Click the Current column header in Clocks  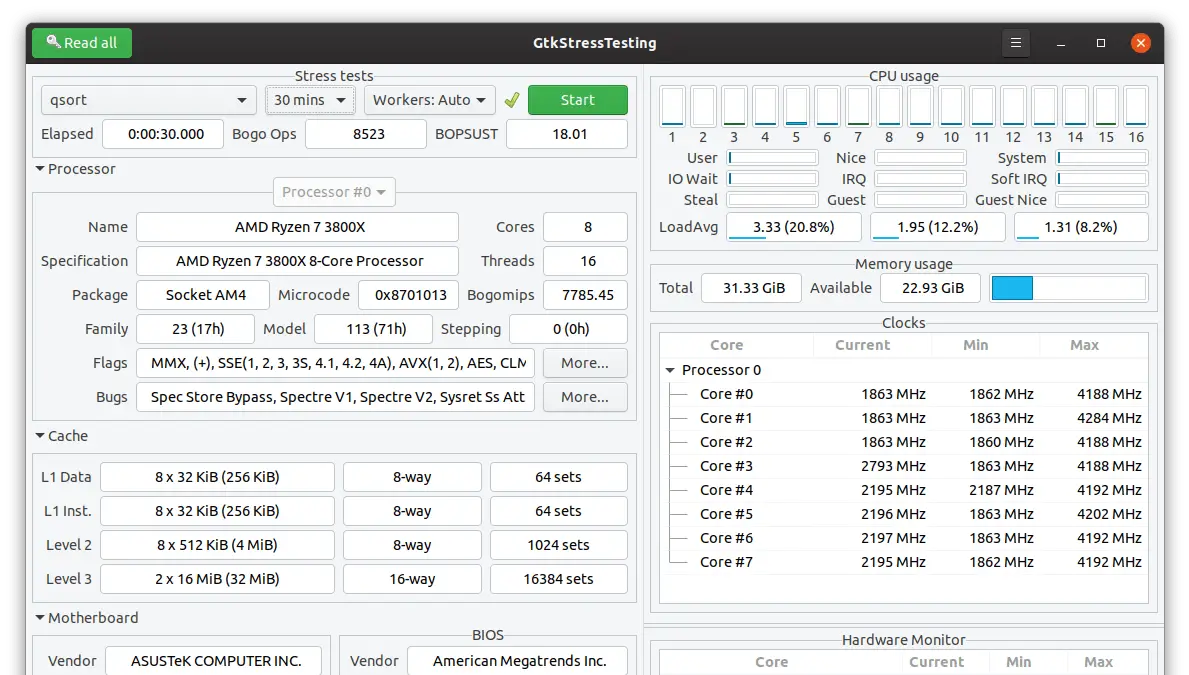[x=862, y=345]
